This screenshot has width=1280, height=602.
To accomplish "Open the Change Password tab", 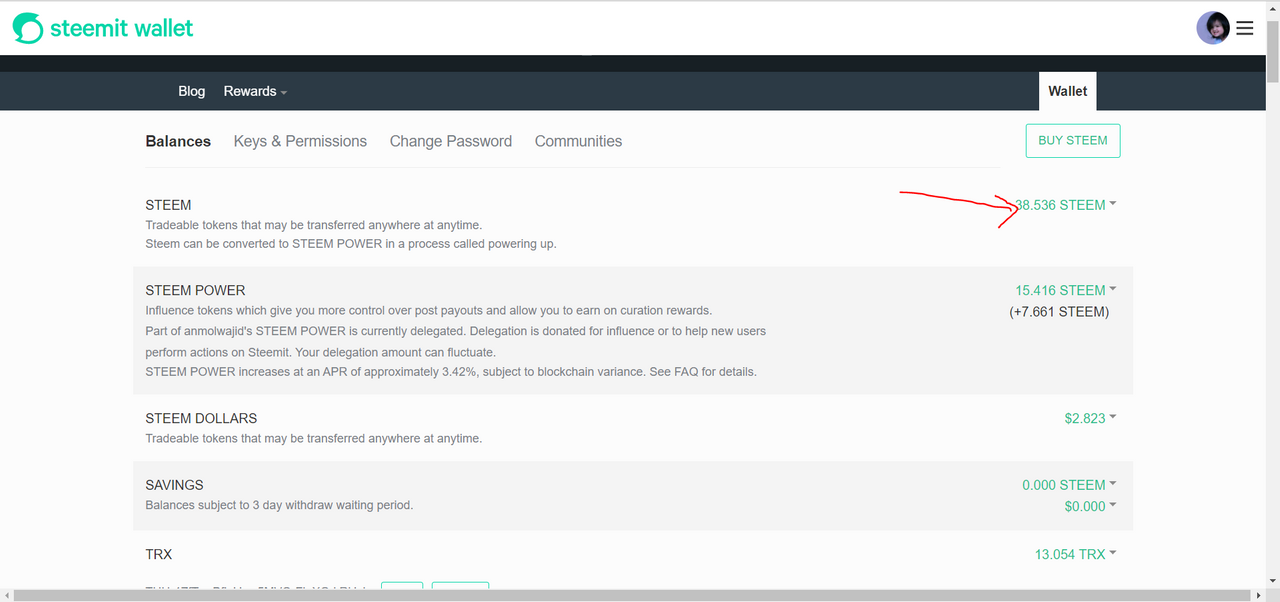I will pos(450,141).
